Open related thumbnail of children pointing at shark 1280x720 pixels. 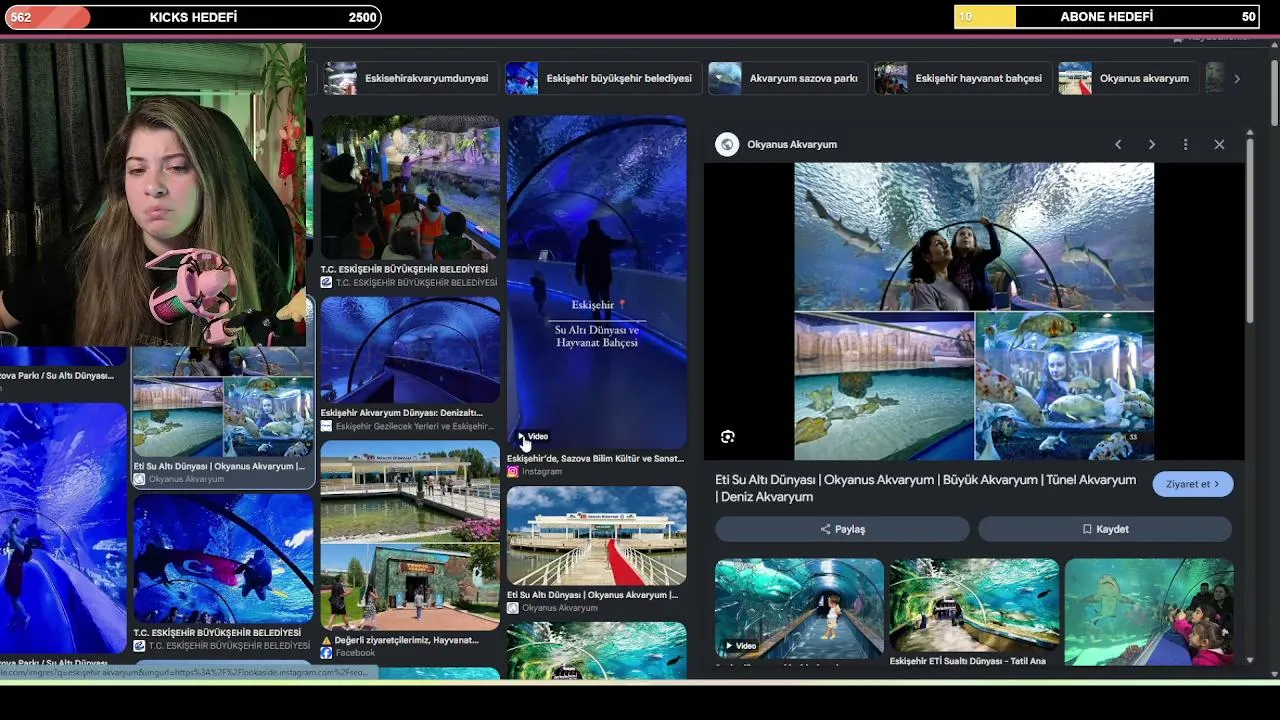point(1149,611)
